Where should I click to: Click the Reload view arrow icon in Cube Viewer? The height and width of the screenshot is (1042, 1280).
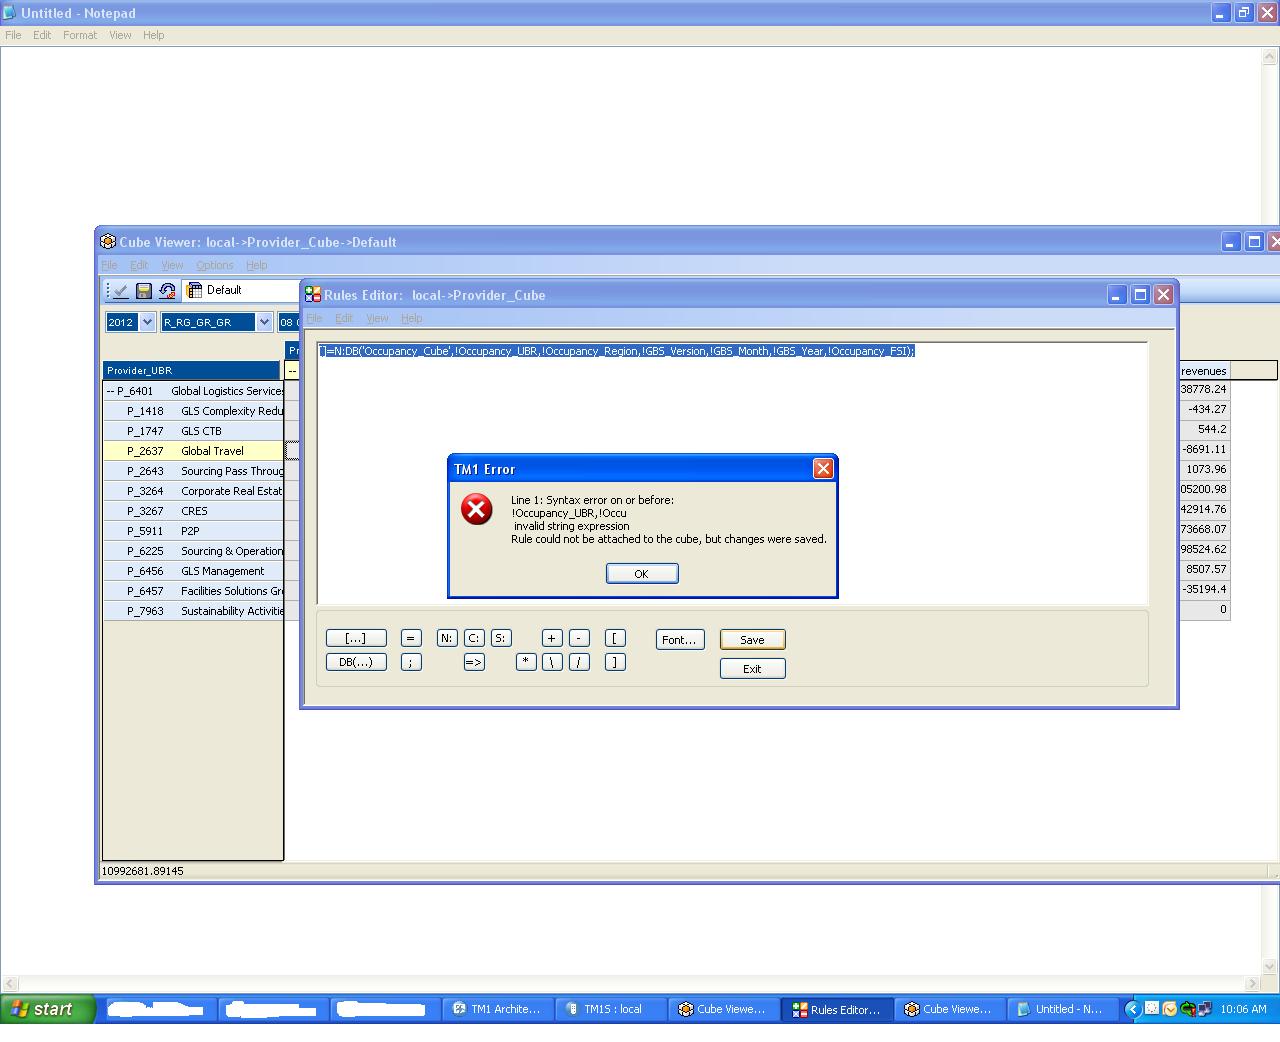(167, 291)
